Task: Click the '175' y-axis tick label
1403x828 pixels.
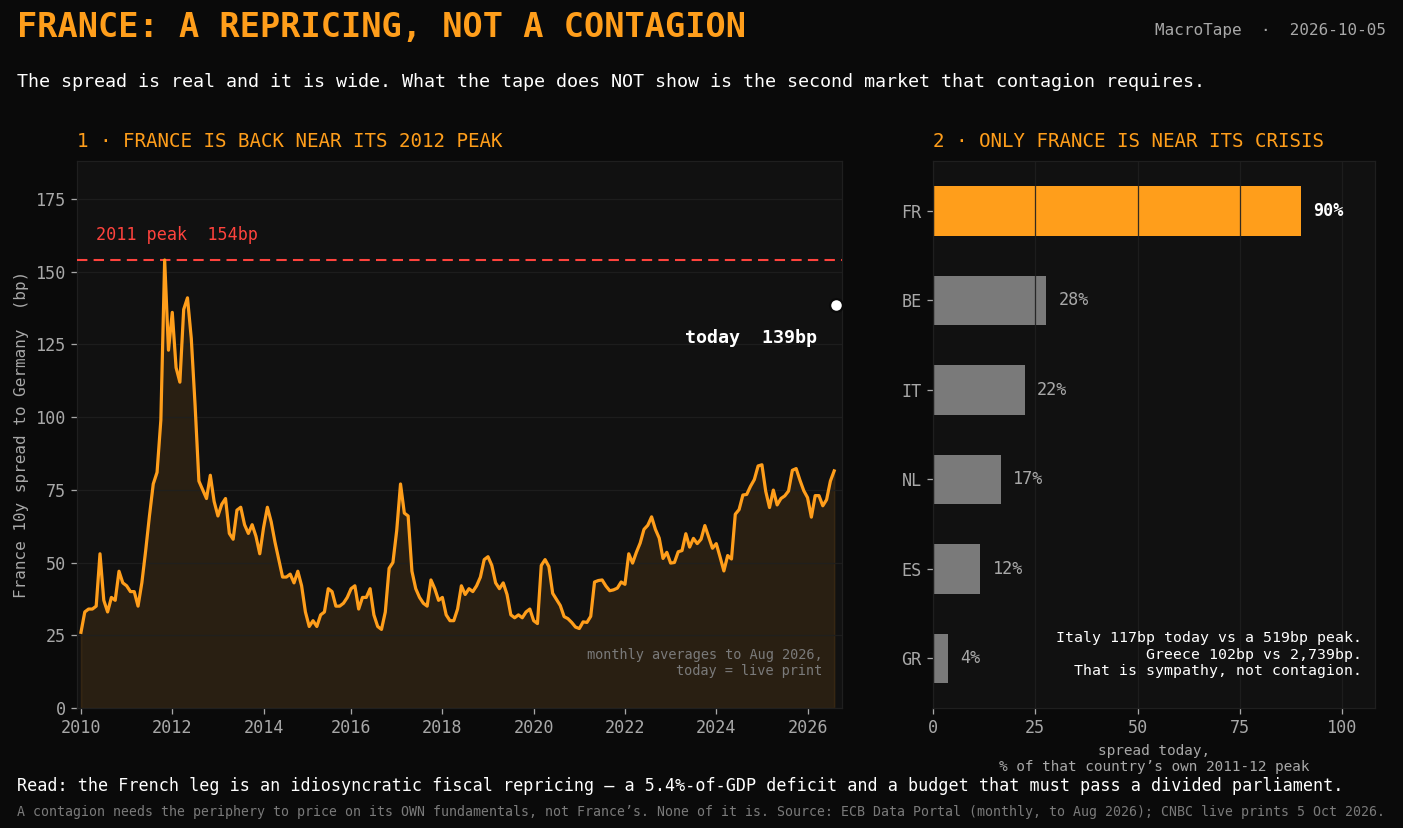Action: (50, 200)
